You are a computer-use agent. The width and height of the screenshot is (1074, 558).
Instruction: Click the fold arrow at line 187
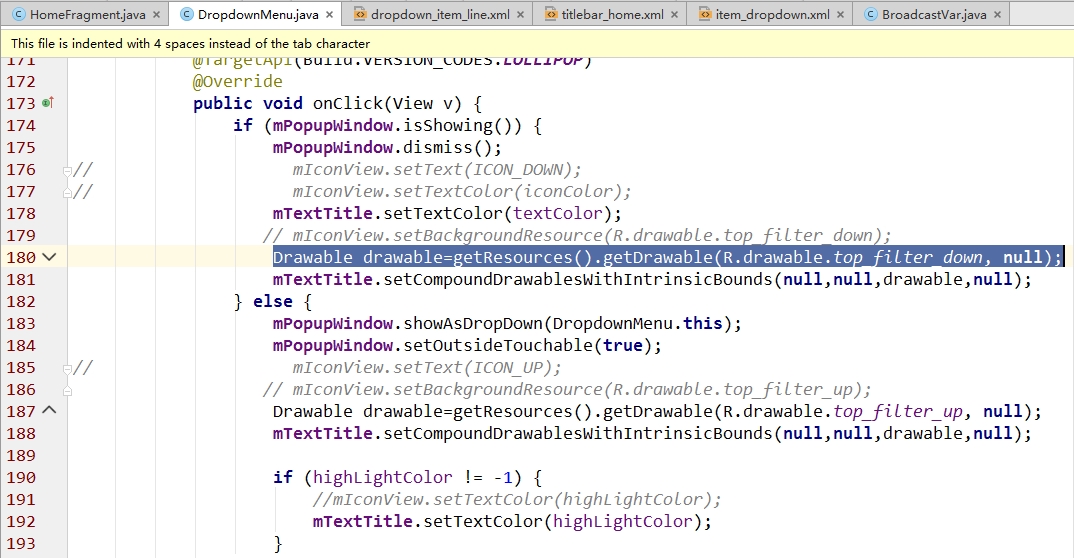click(49, 410)
